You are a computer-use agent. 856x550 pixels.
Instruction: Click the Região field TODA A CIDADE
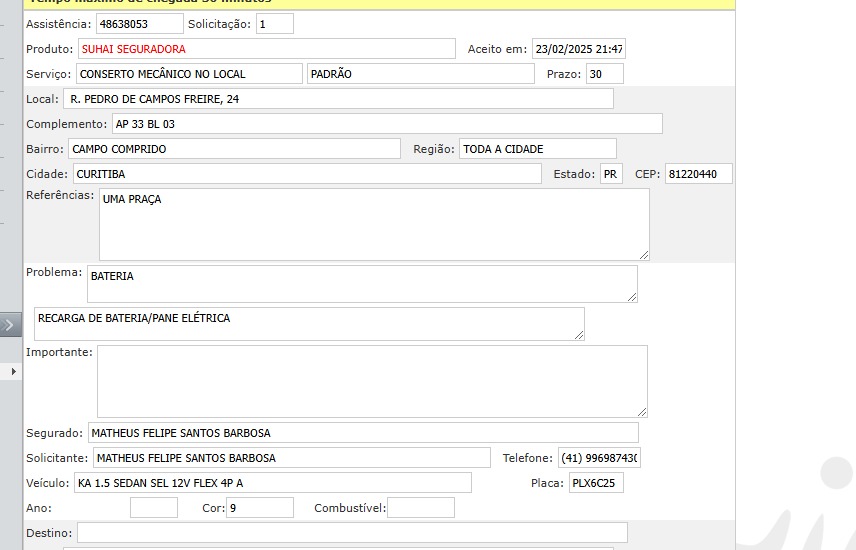coord(538,149)
